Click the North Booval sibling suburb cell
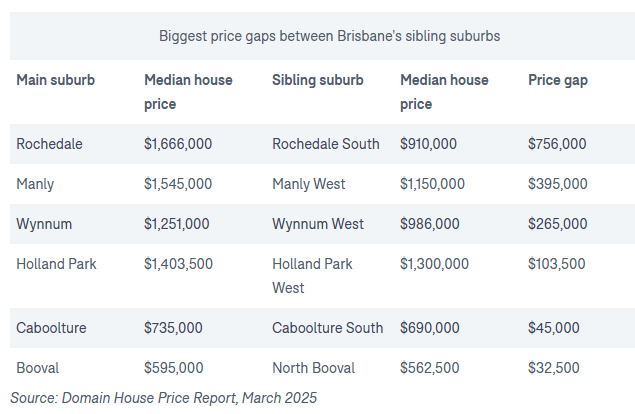This screenshot has width=635, height=414. 313,368
